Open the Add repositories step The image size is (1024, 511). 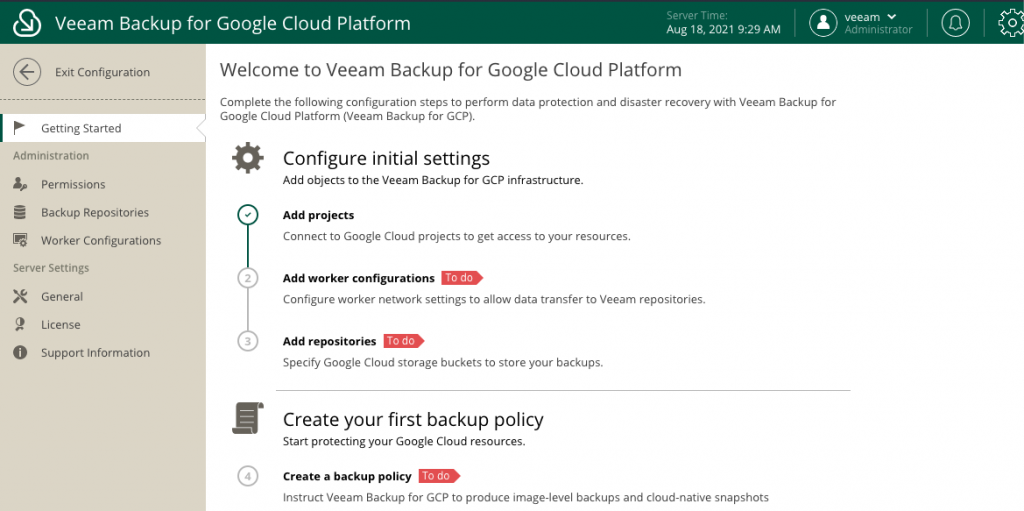(x=329, y=341)
